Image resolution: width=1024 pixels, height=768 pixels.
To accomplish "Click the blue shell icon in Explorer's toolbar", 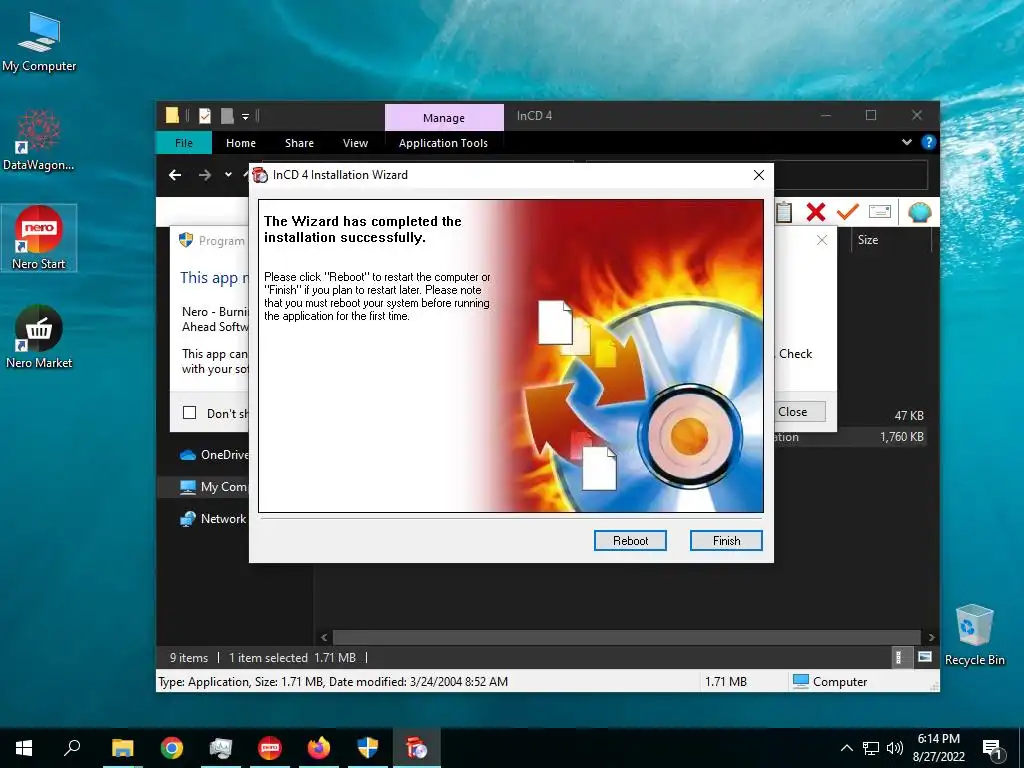I will pos(920,212).
